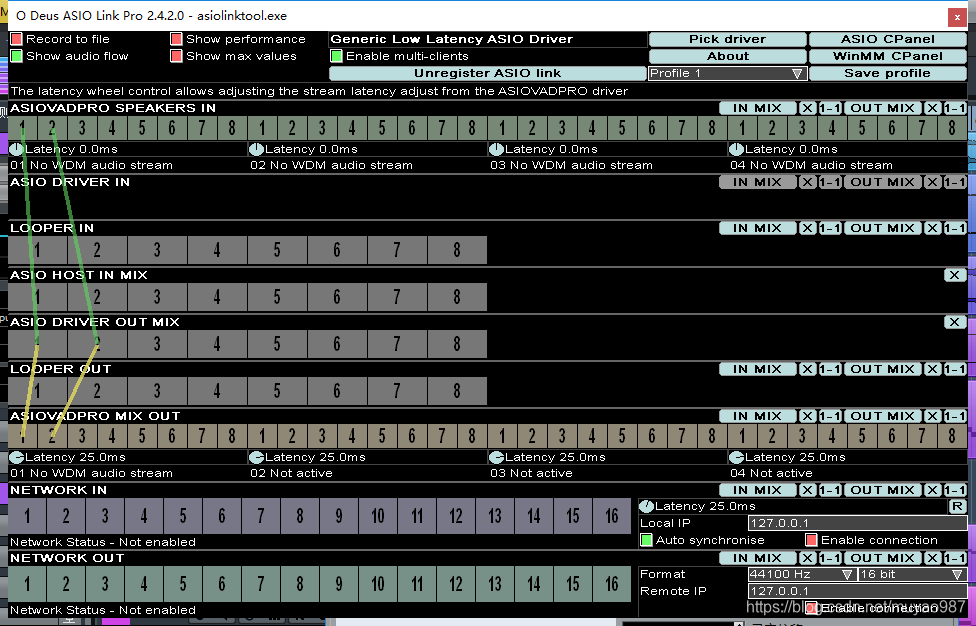Select NETWORK IN channel 16
976x626 pixels.
coord(612,516)
